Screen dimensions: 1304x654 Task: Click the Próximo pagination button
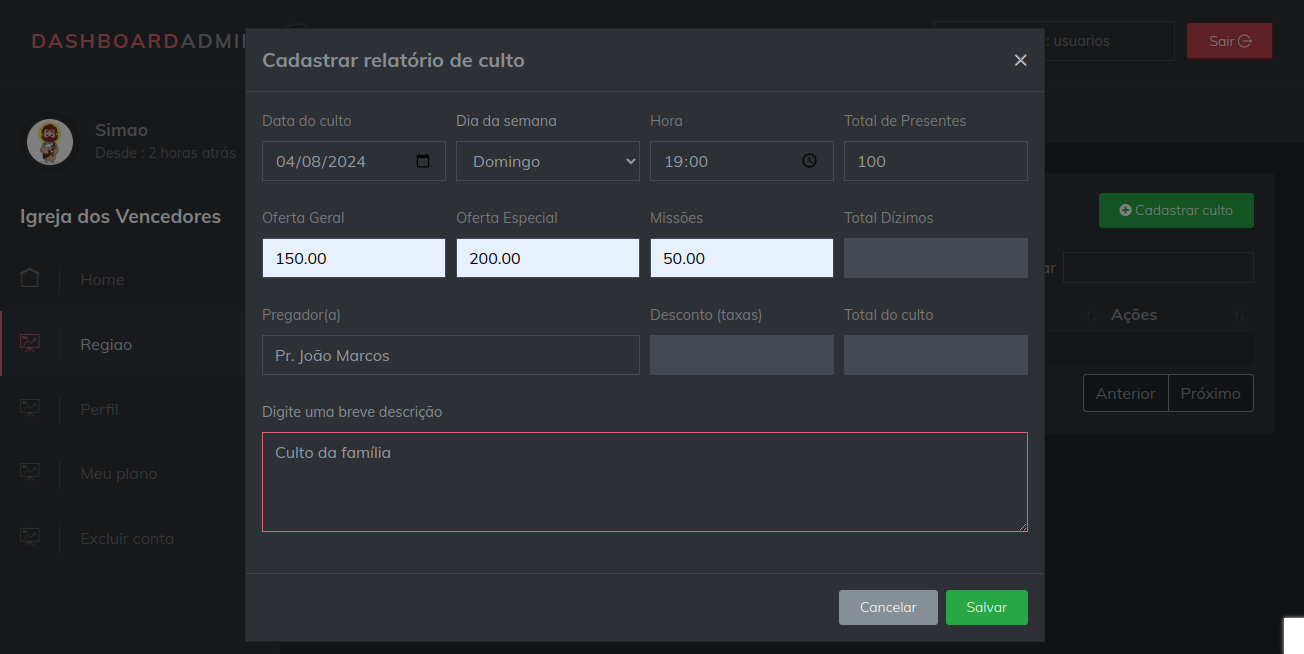point(1210,393)
